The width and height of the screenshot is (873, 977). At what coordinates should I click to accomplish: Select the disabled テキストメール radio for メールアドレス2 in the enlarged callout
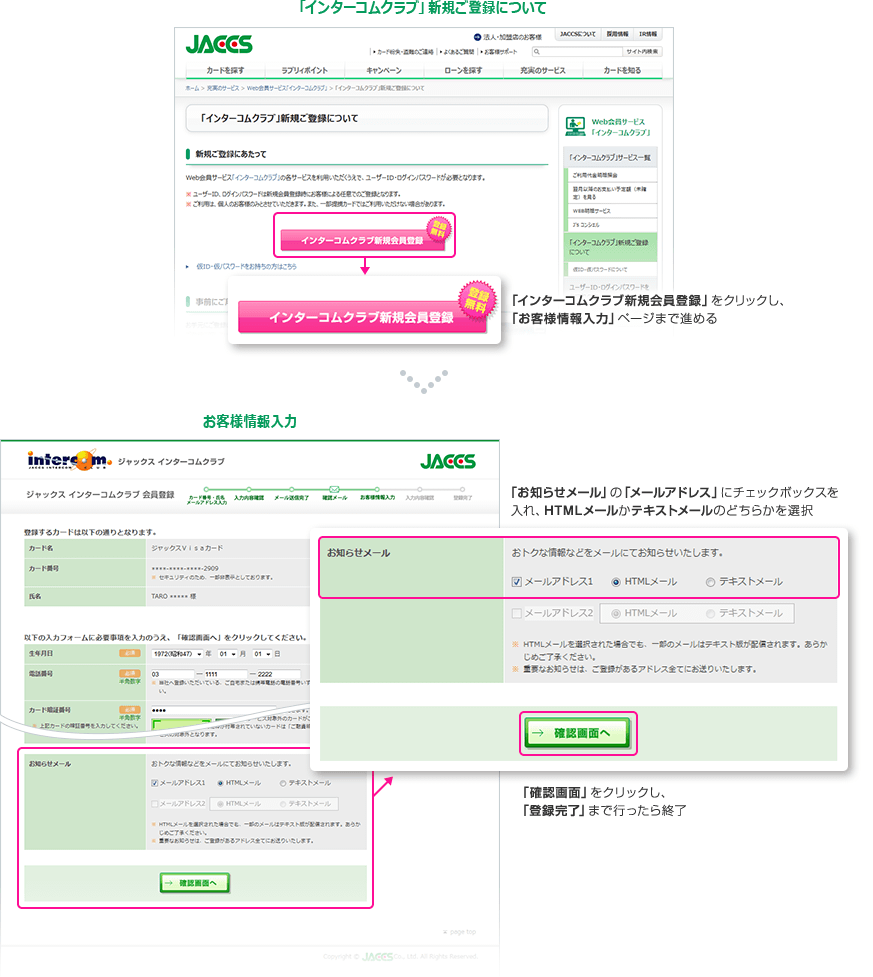710,614
